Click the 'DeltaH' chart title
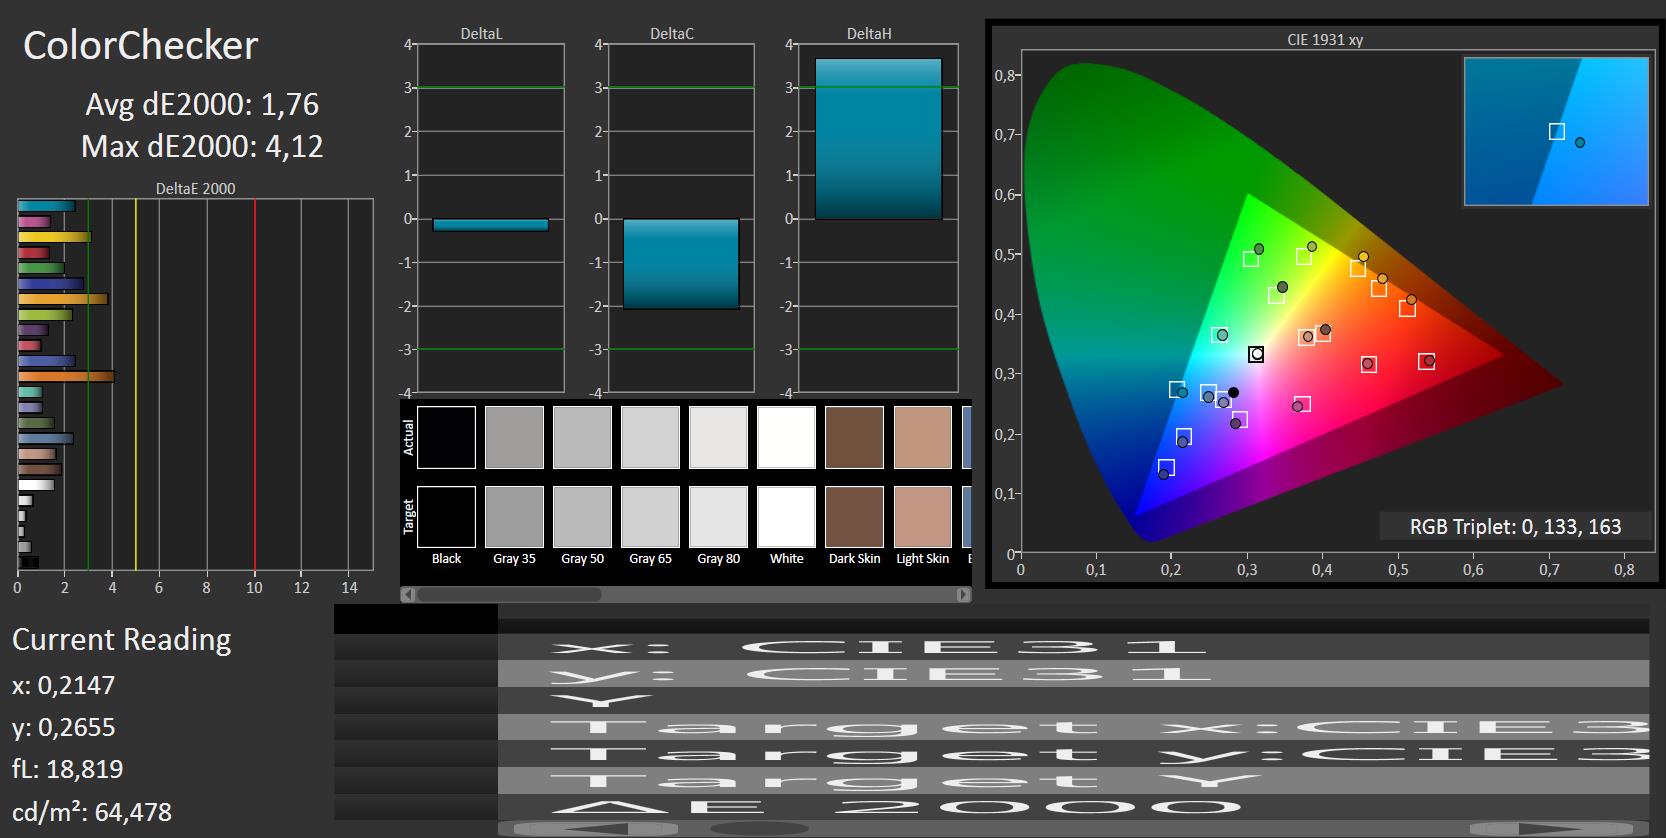 click(x=869, y=33)
